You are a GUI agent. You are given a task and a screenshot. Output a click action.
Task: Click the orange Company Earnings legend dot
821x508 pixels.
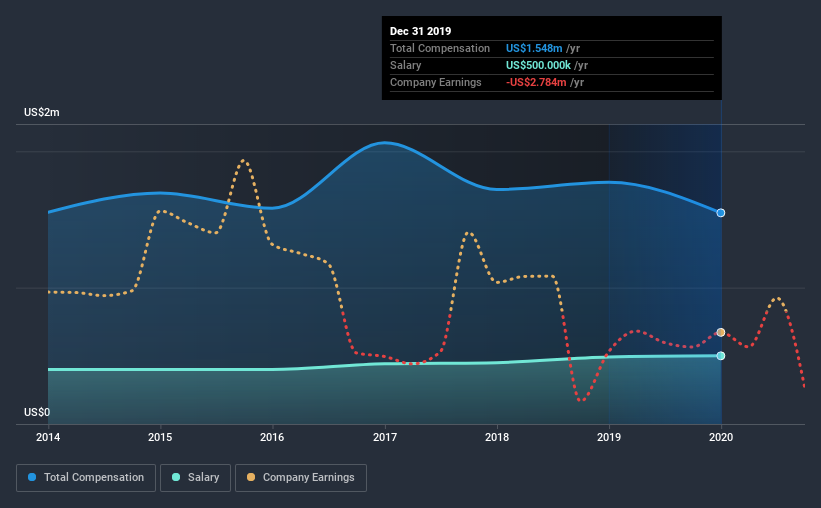coord(251,477)
